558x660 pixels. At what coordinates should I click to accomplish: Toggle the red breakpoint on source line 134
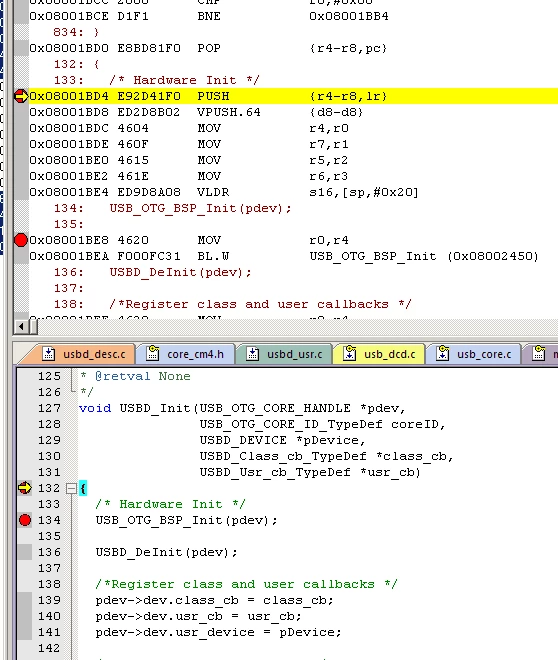click(25, 520)
